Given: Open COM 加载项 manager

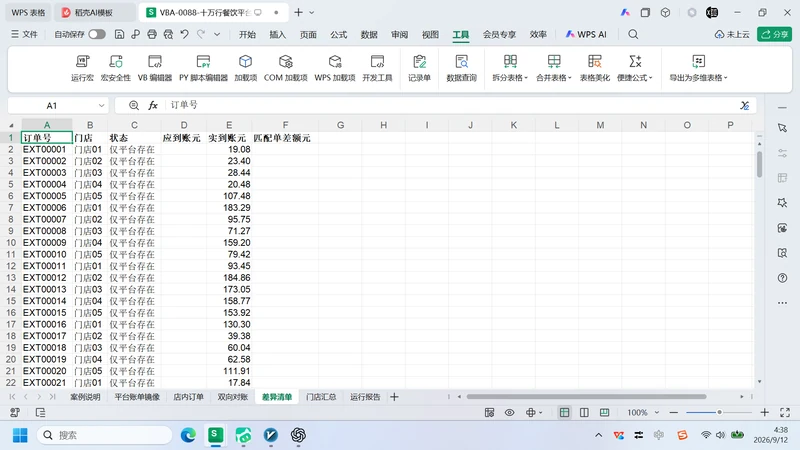Looking at the screenshot, I should (x=286, y=68).
